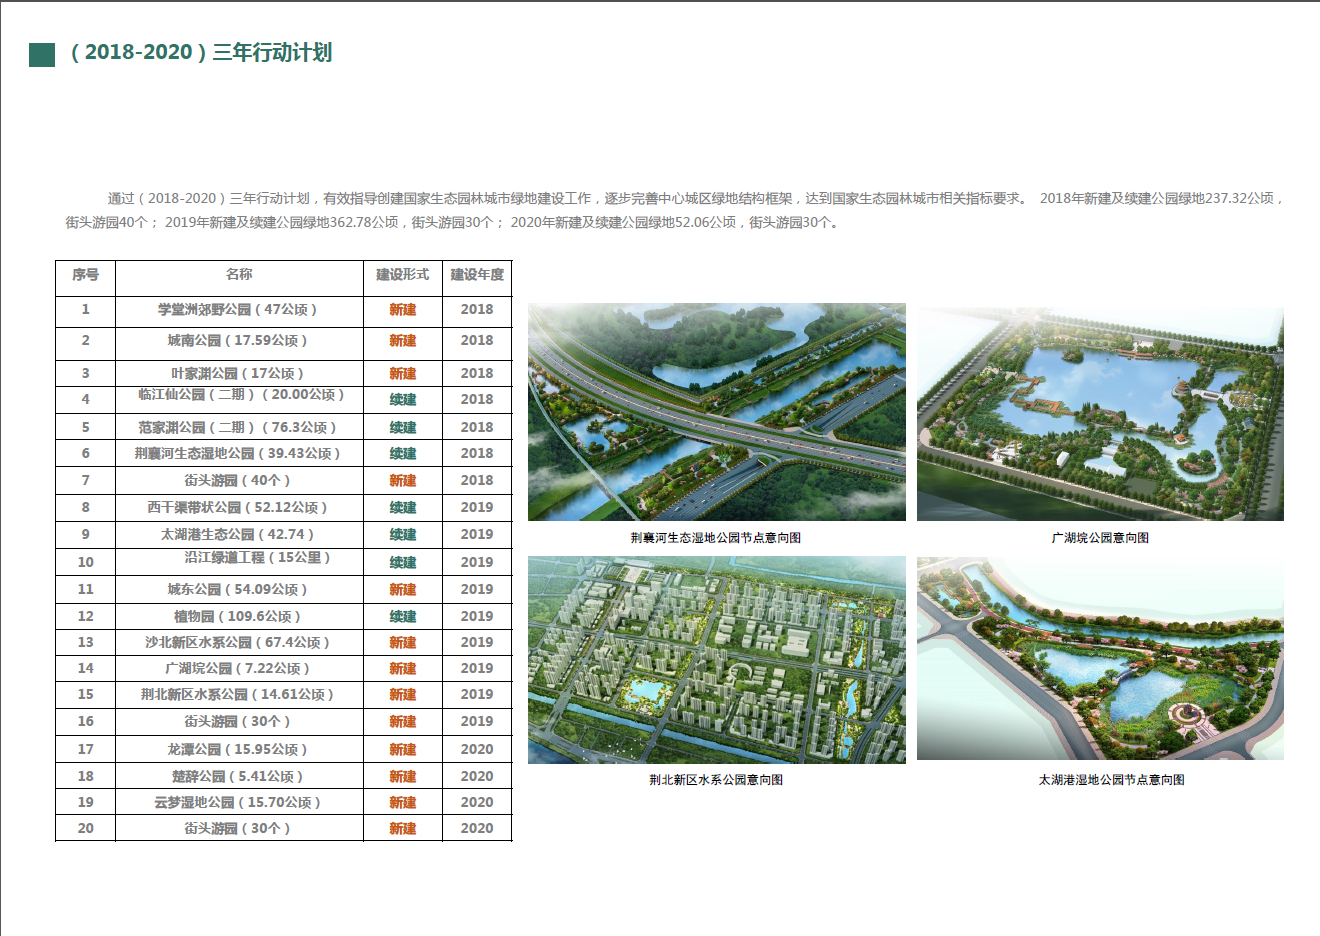Select the cell 太湖港生态公园(42.74)
The image size is (1320, 936).
pyautogui.click(x=238, y=535)
